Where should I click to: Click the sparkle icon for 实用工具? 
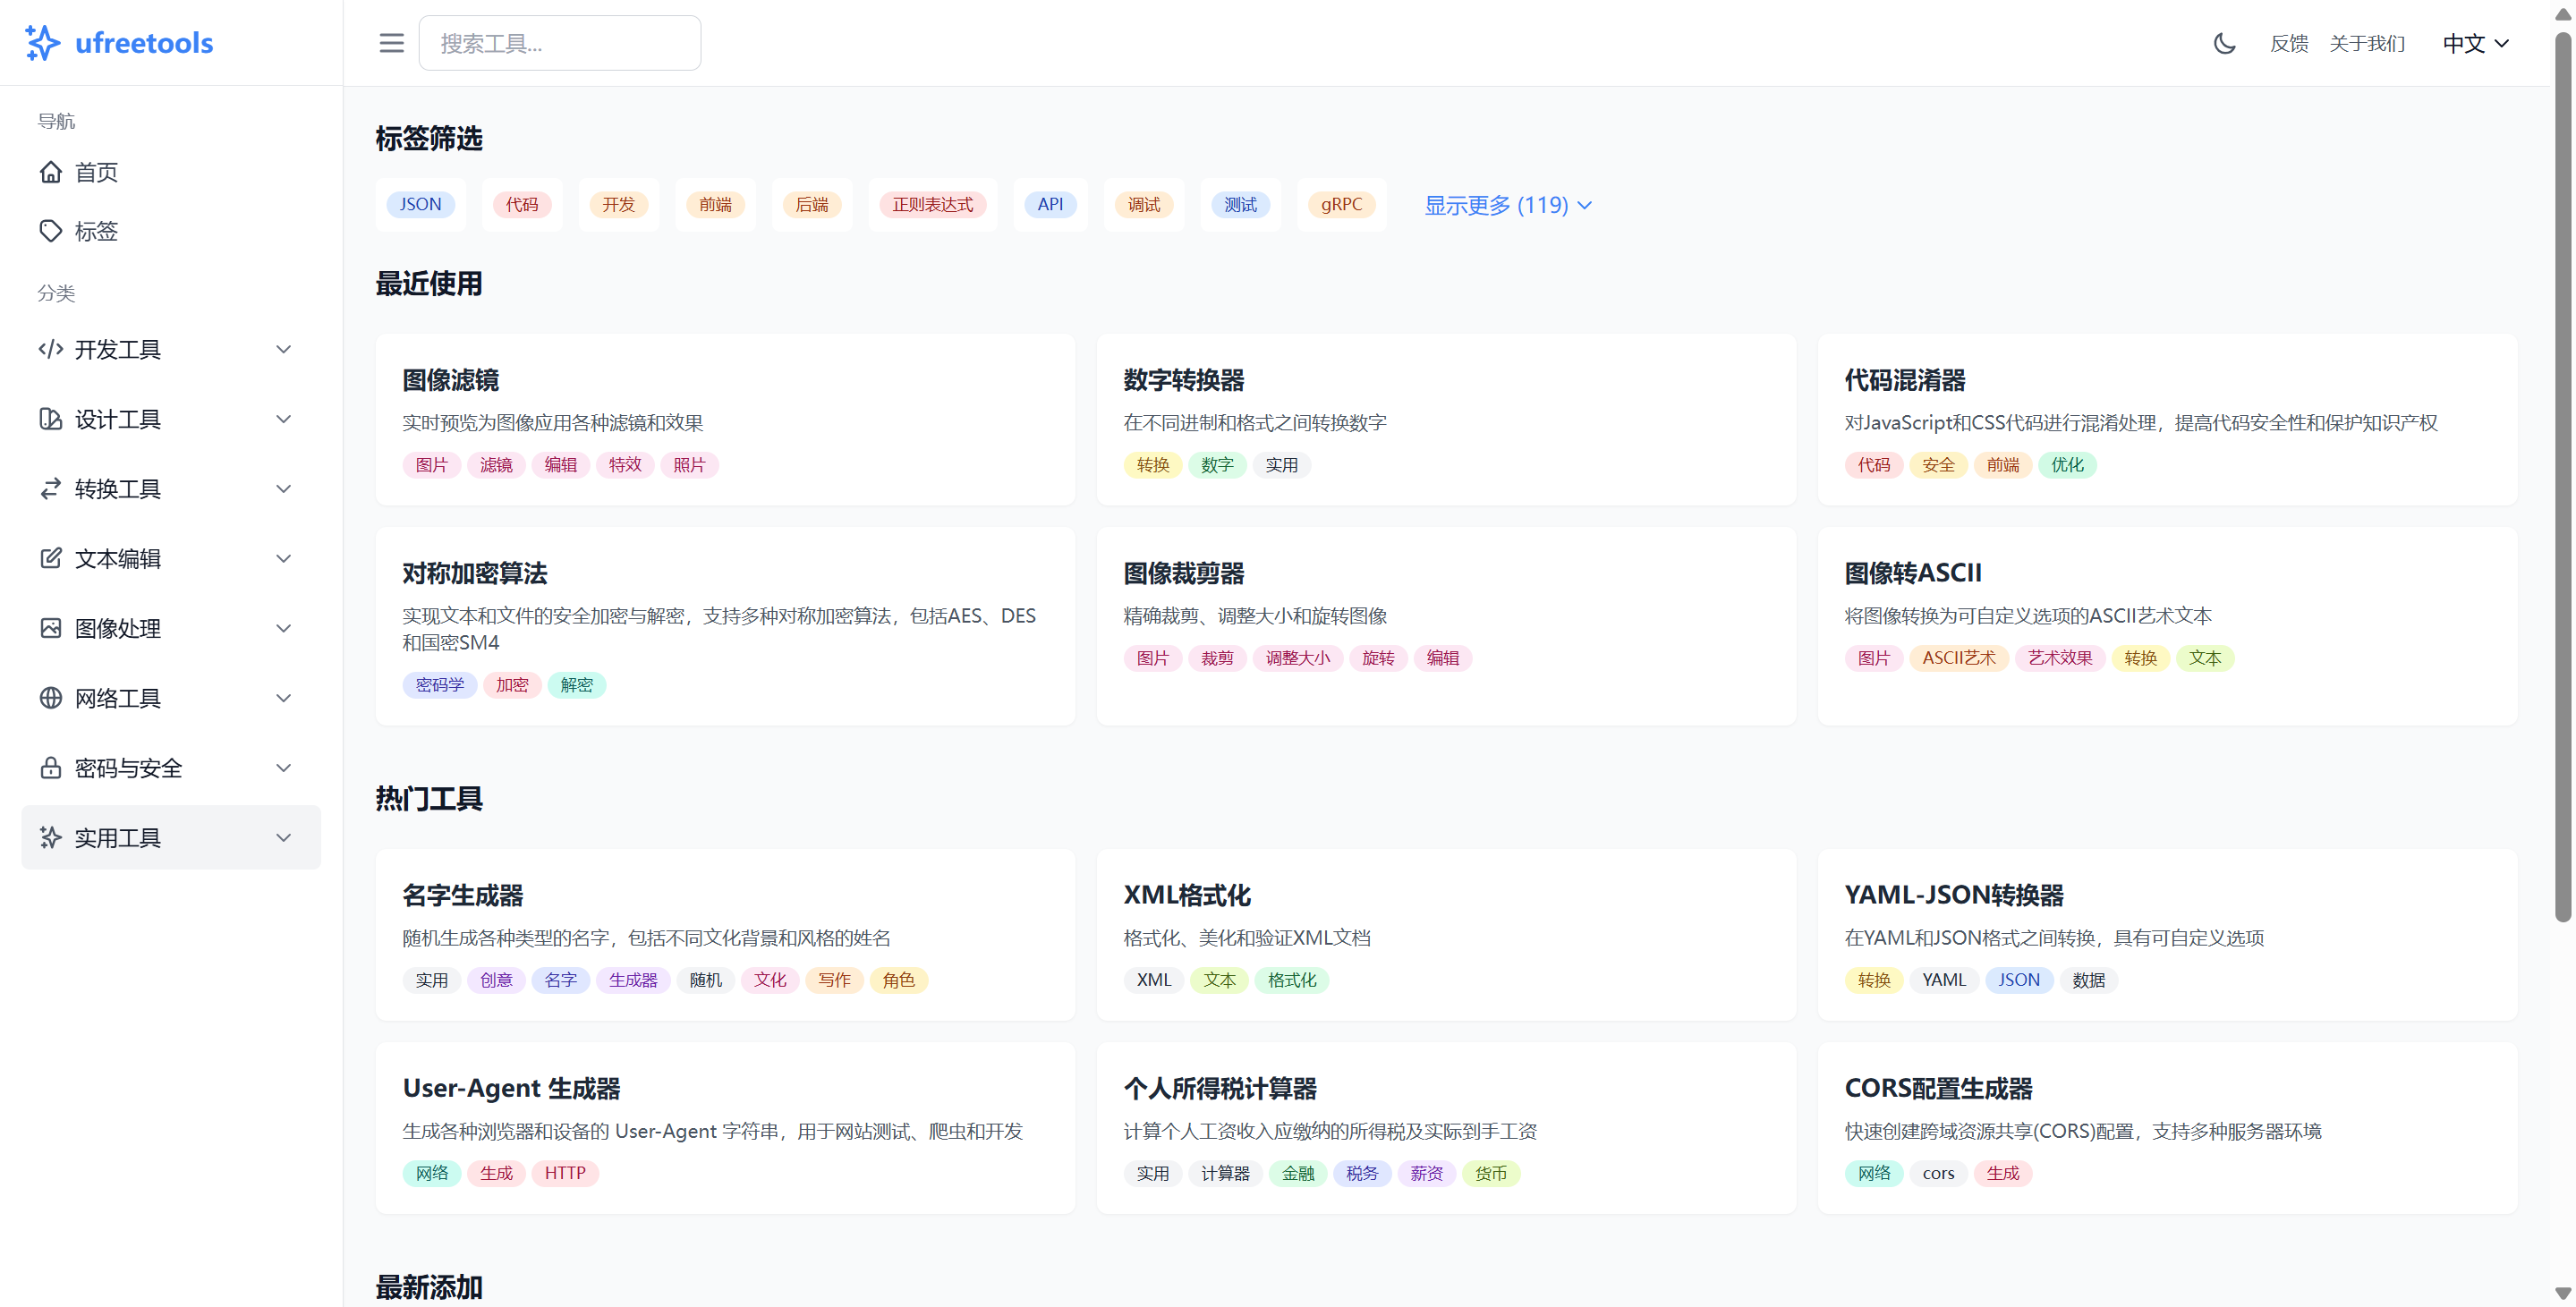pos(51,837)
